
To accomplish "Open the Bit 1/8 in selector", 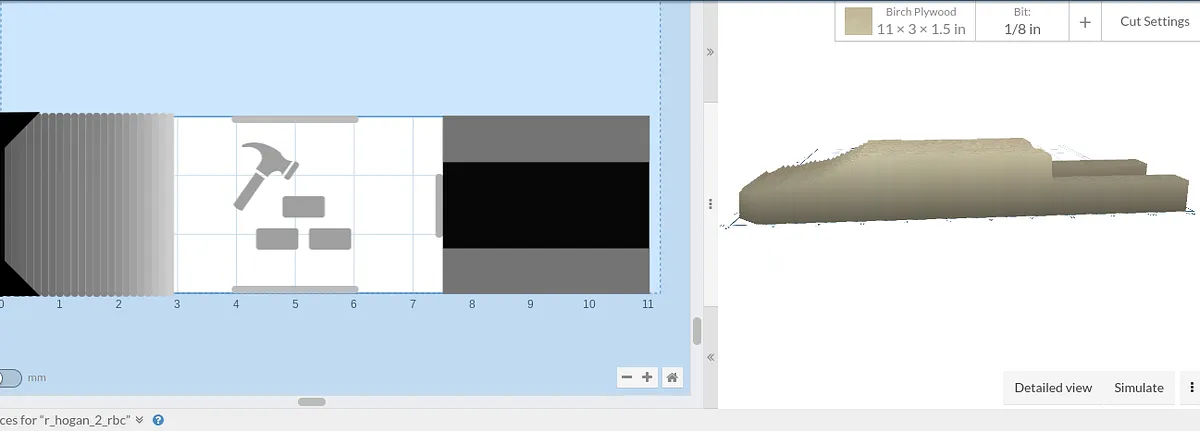I will tap(1022, 21).
